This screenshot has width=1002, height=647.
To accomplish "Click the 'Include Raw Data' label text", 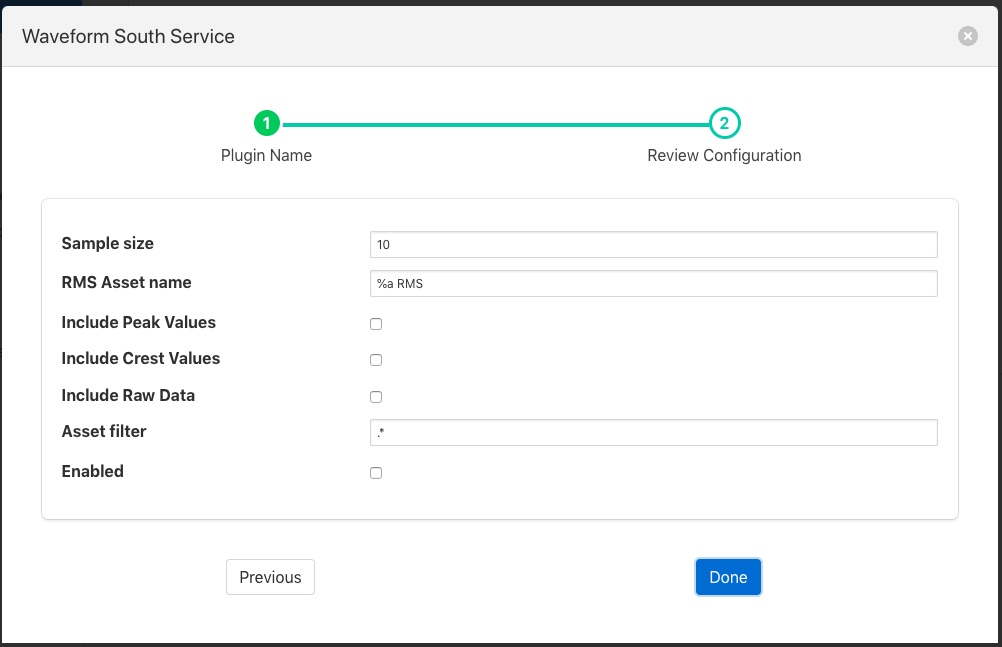I will pos(128,395).
